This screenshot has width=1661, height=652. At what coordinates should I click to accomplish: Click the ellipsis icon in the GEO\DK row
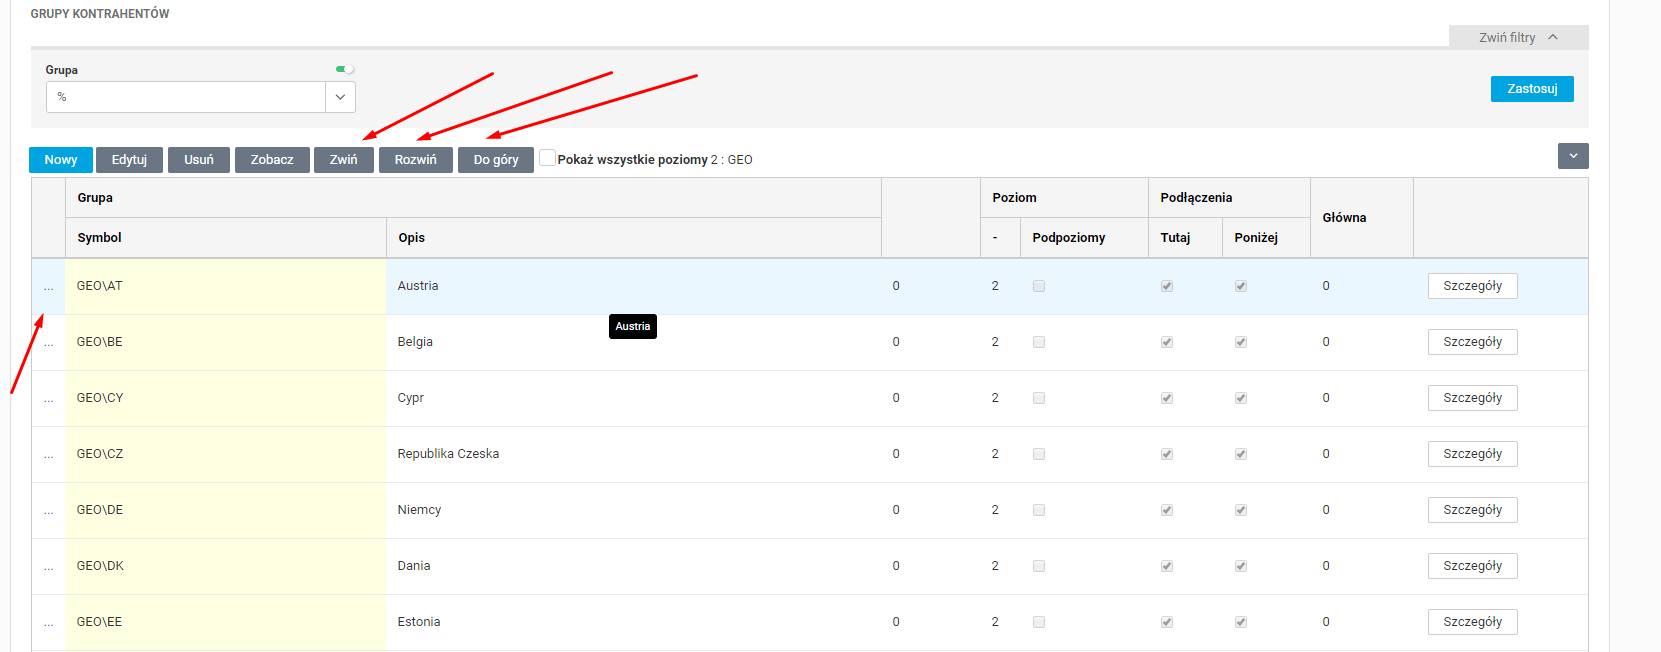click(48, 568)
